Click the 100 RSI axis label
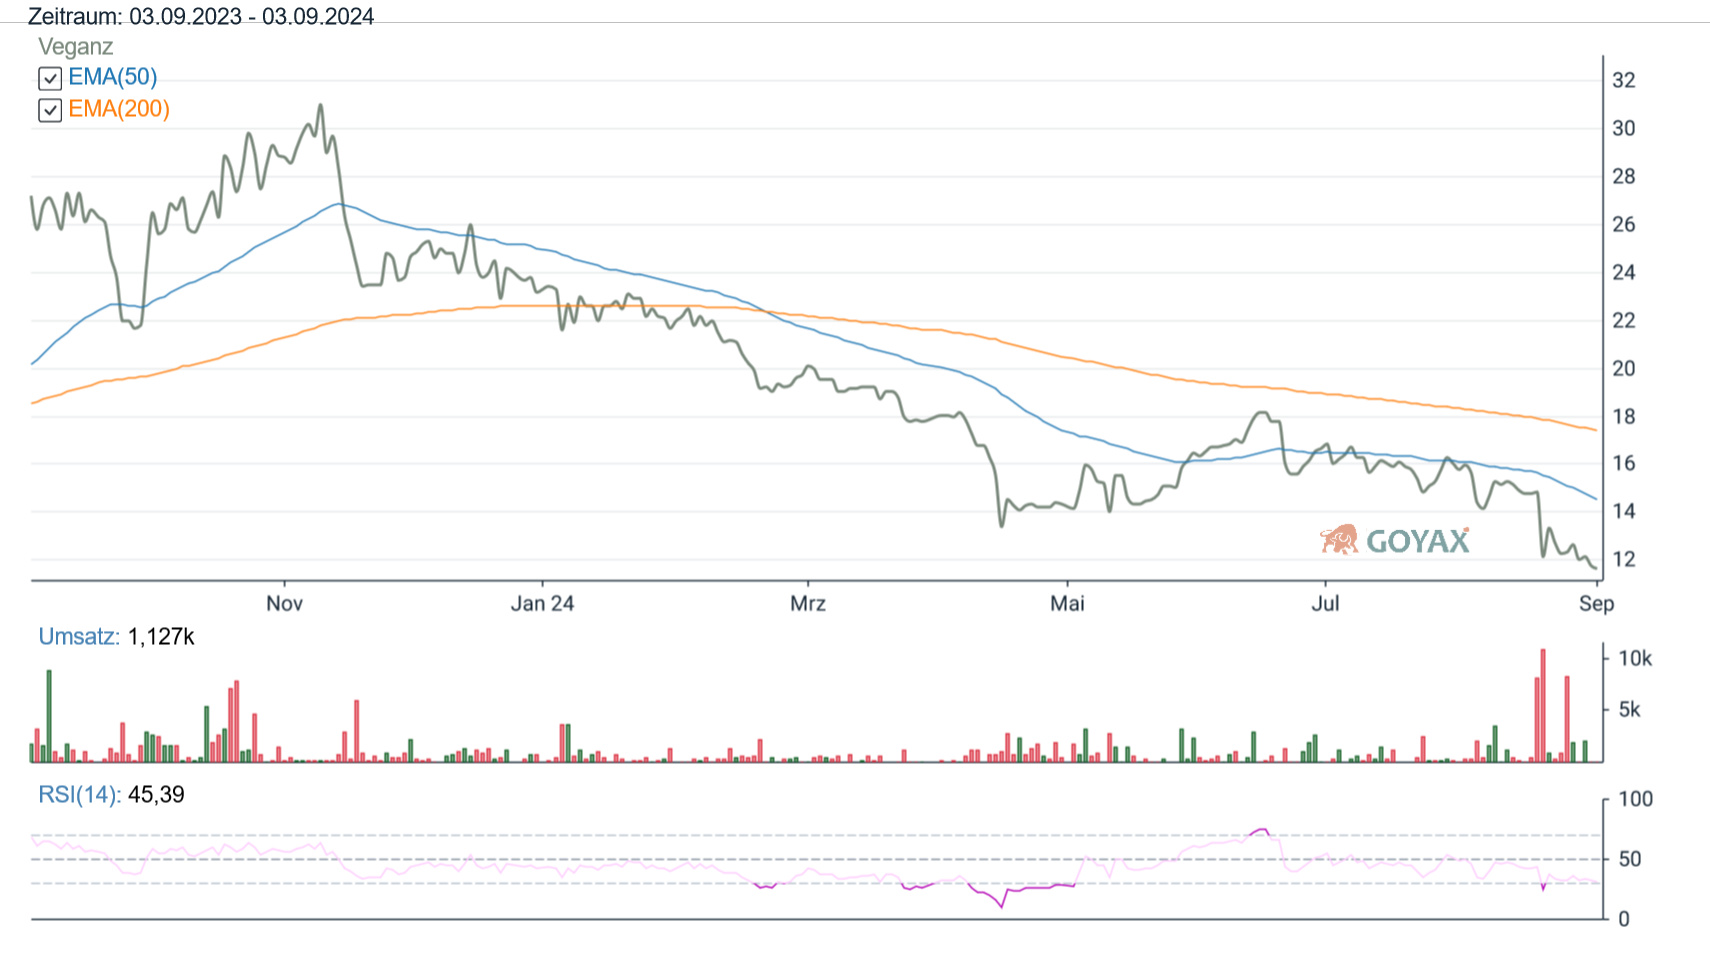Image resolution: width=1710 pixels, height=978 pixels. (1635, 800)
